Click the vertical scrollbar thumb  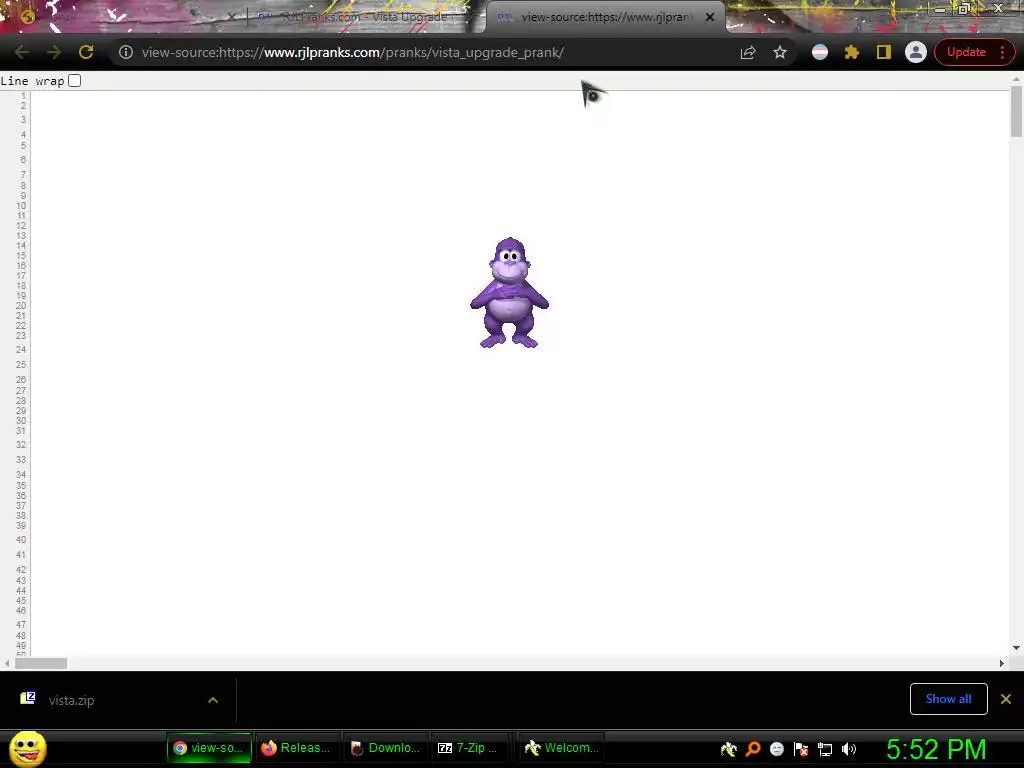(x=1016, y=111)
